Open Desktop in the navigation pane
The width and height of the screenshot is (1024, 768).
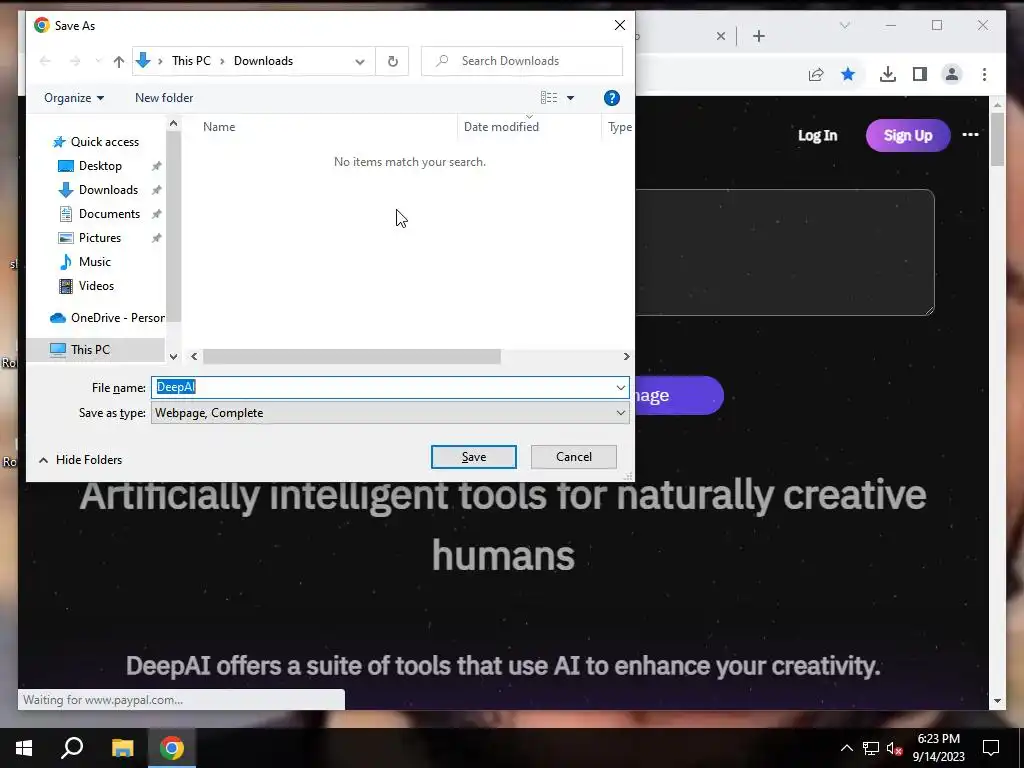pos(100,166)
